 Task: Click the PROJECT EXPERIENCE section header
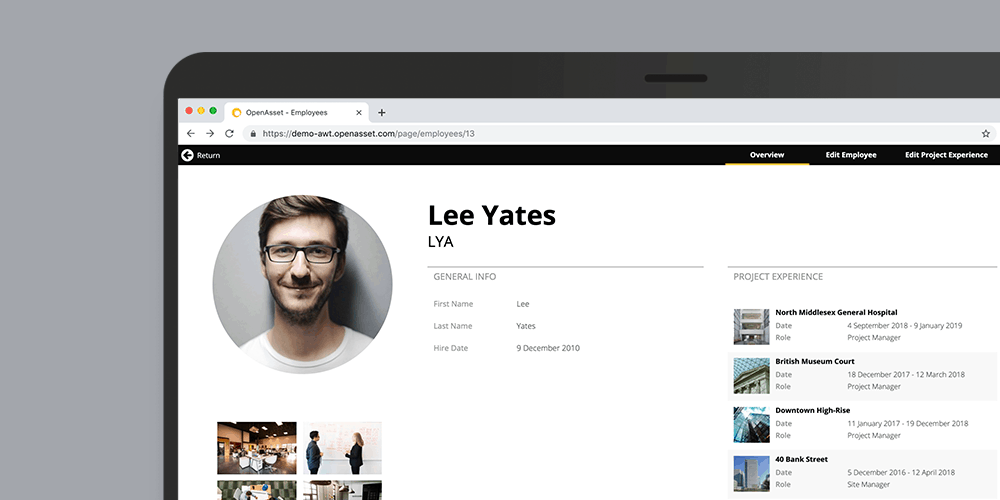coord(778,277)
